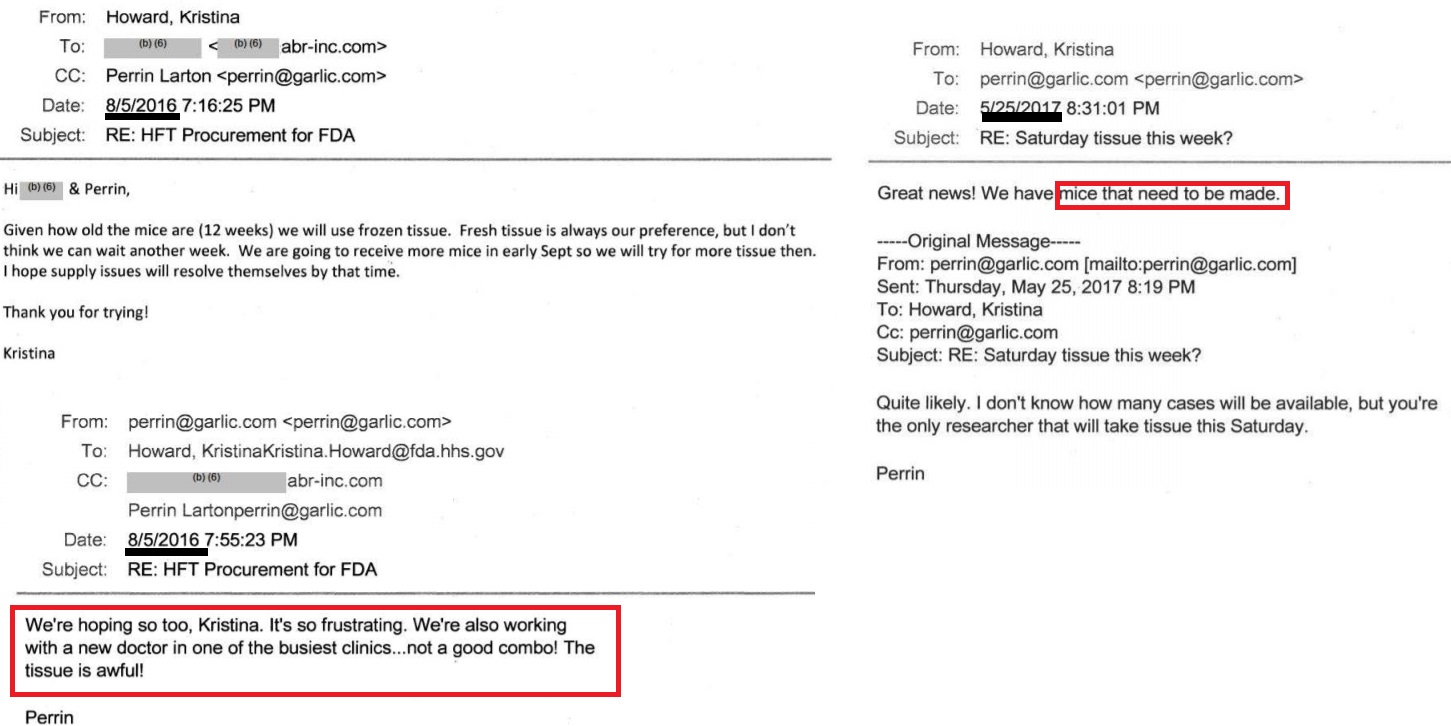The width and height of the screenshot is (1451, 726).
Task: Click 'From: perrin@garlic.com <perrin@garlic.com>' header line
Action: point(256,421)
